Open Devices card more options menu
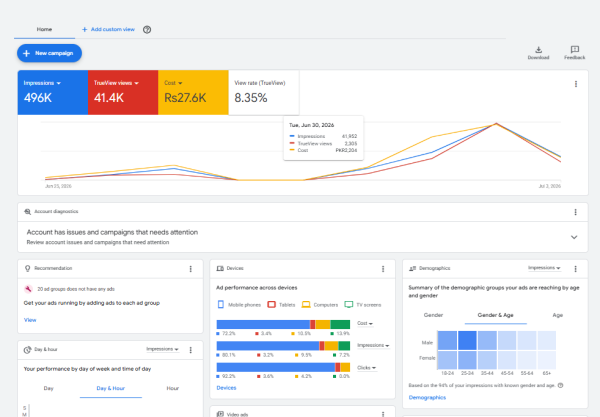This screenshot has width=600, height=417. [x=383, y=269]
